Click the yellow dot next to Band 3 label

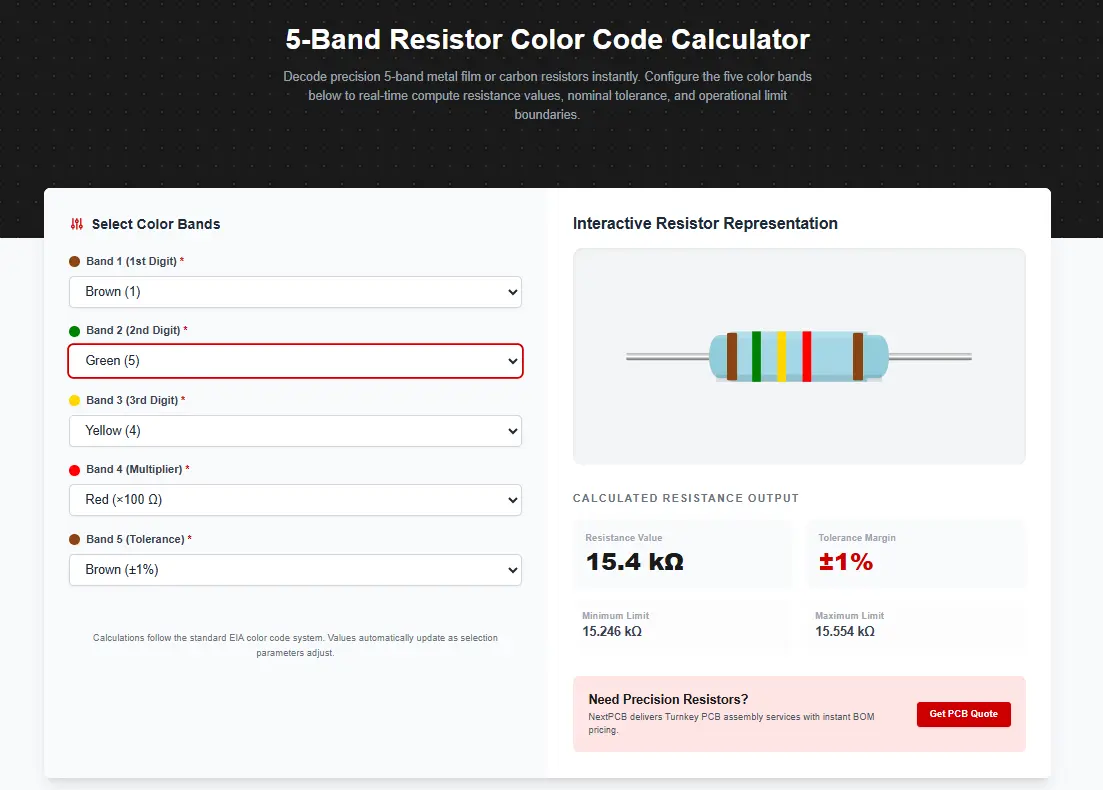pyautogui.click(x=75, y=400)
